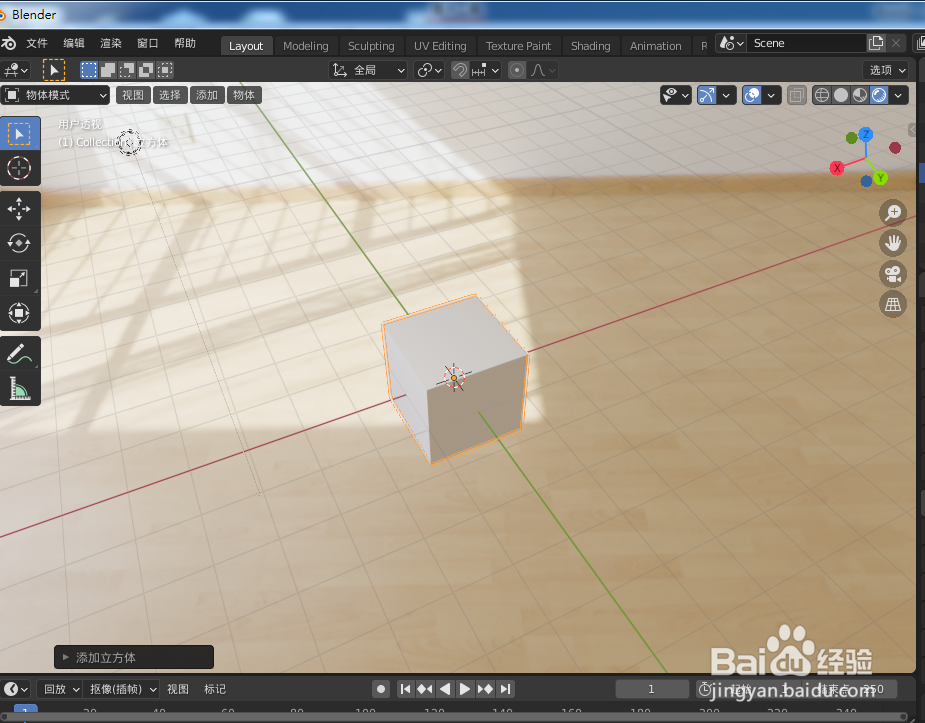Switch to material preview shading
This screenshot has width=925, height=723.
860,95
